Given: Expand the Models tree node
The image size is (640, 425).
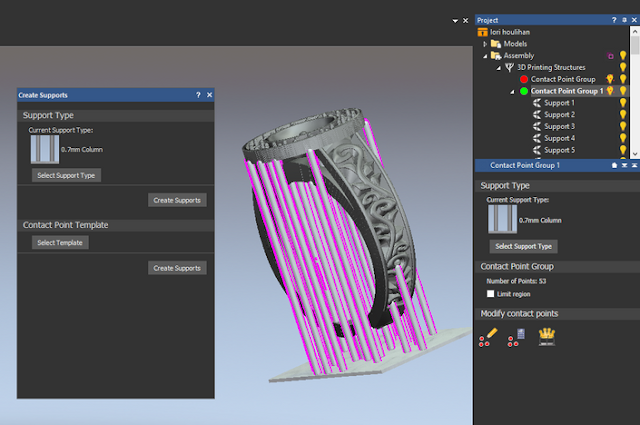Looking at the screenshot, I should [485, 44].
